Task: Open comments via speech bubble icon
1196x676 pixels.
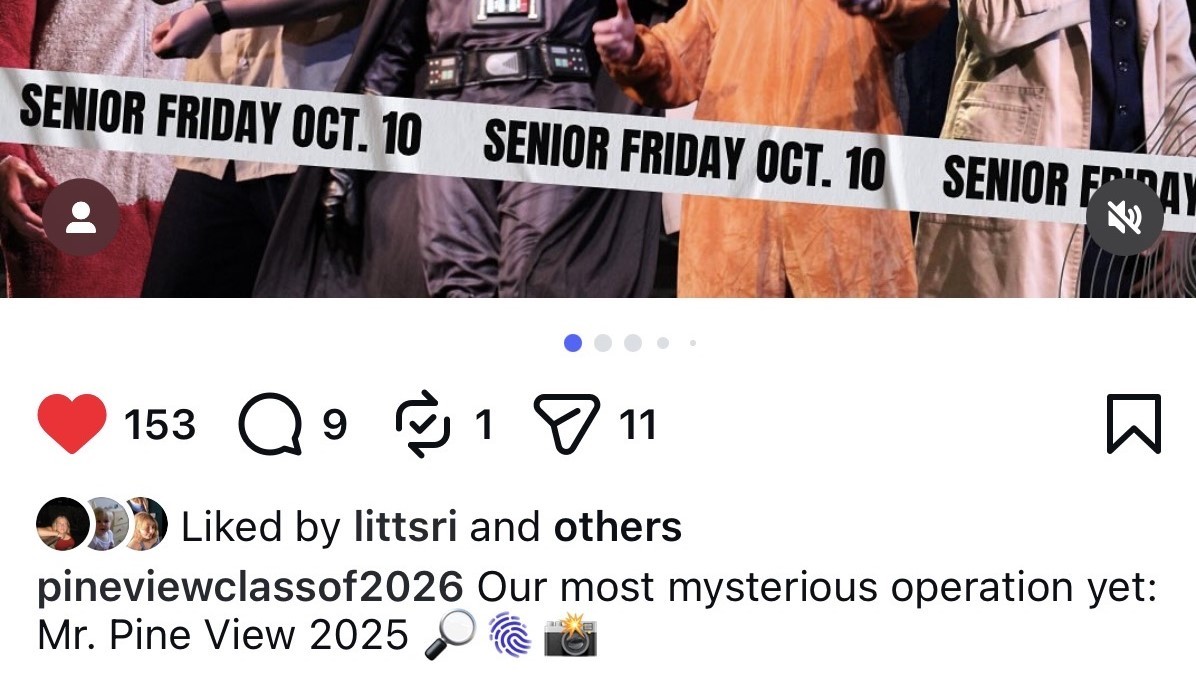Action: pos(270,423)
